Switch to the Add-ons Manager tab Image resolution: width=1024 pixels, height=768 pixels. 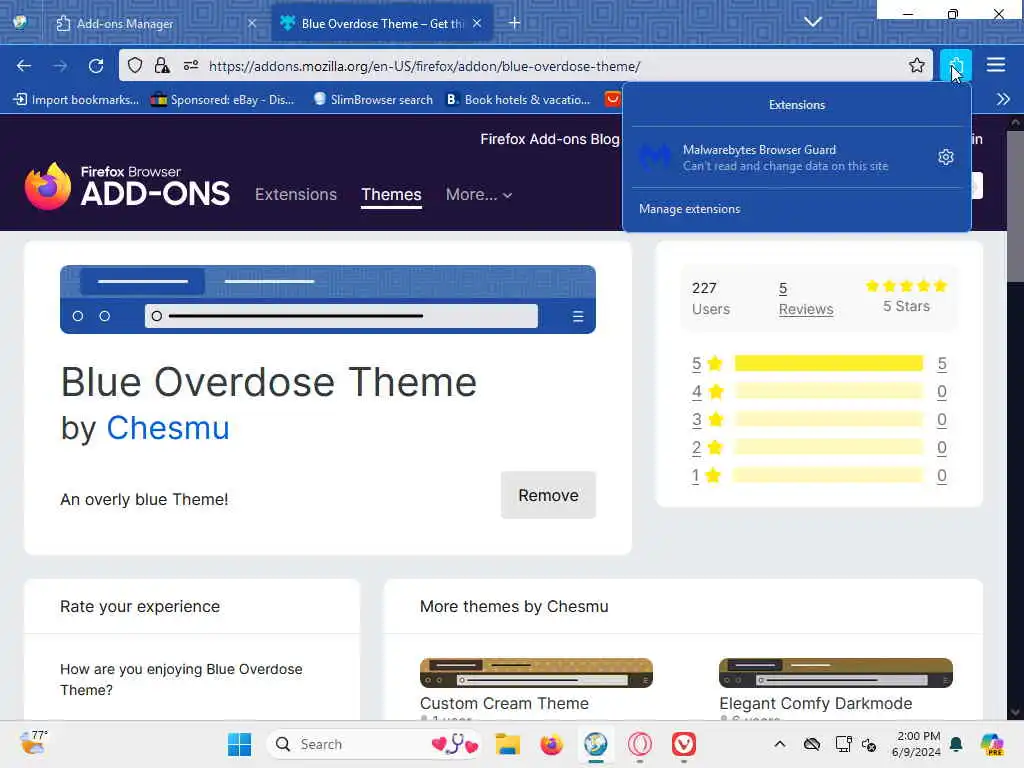[155, 24]
